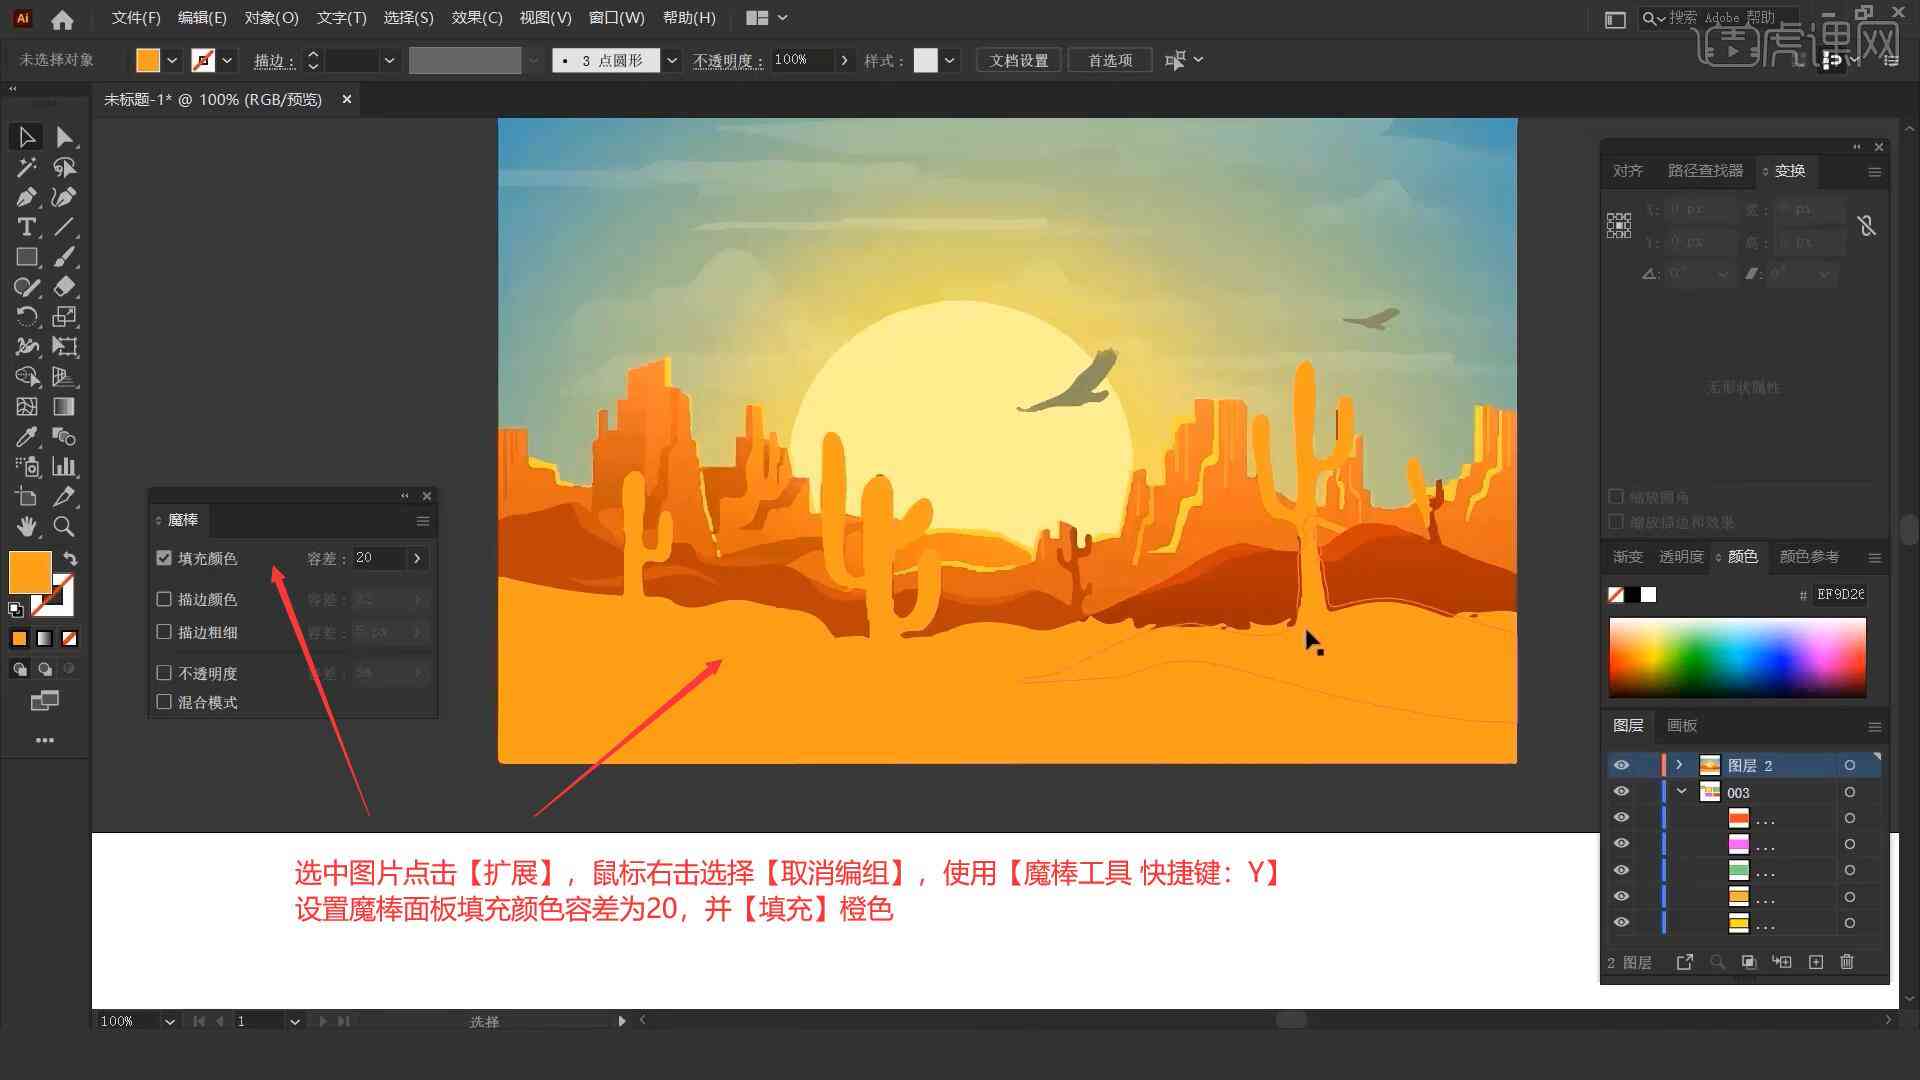This screenshot has height=1080, width=1920.
Task: Enable 填充颜色 checkbox in Magic Wand
Action: click(165, 558)
